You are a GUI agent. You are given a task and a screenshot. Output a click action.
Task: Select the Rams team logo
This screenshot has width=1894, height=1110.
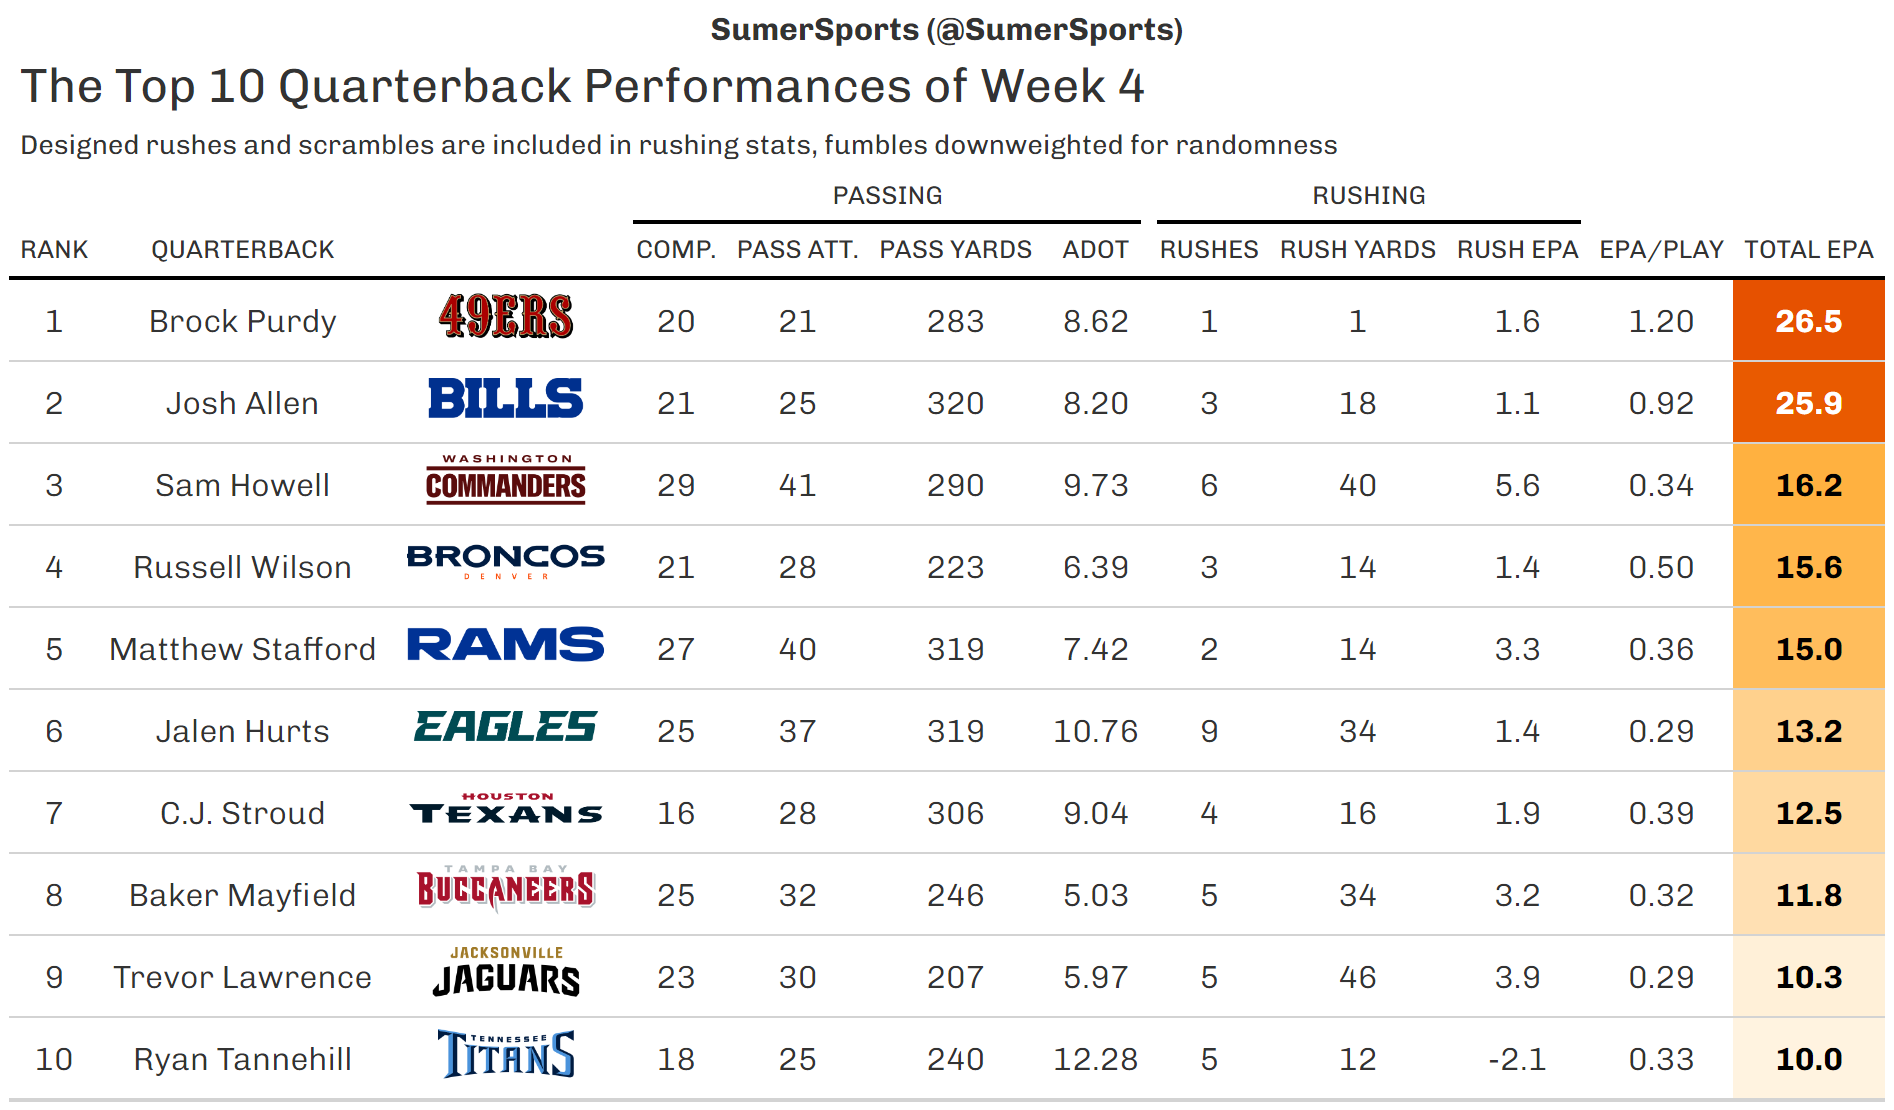point(506,645)
